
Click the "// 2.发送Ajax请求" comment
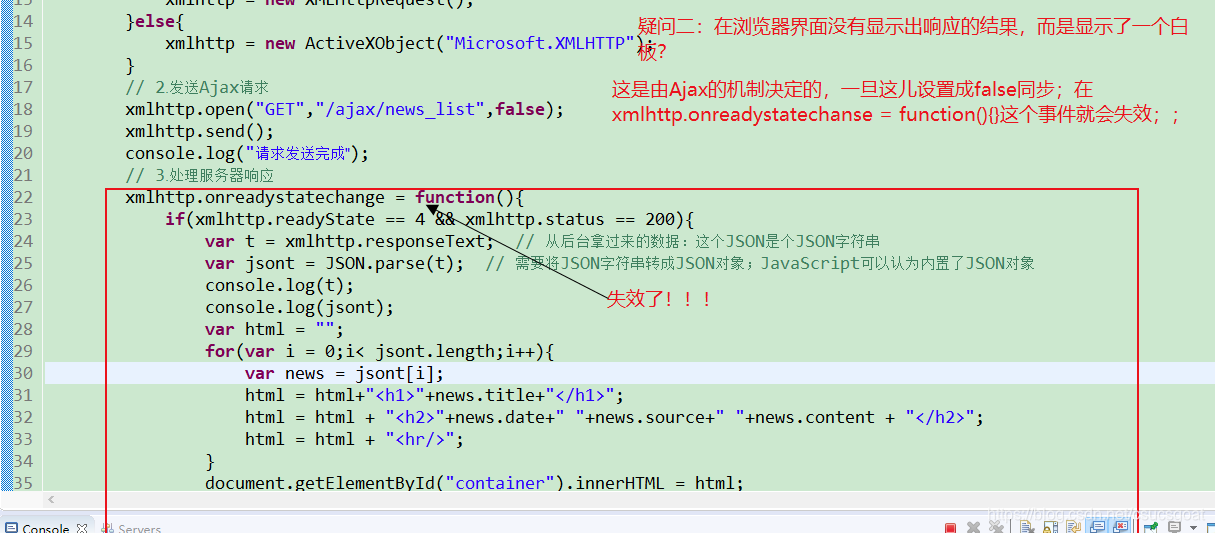(197, 87)
